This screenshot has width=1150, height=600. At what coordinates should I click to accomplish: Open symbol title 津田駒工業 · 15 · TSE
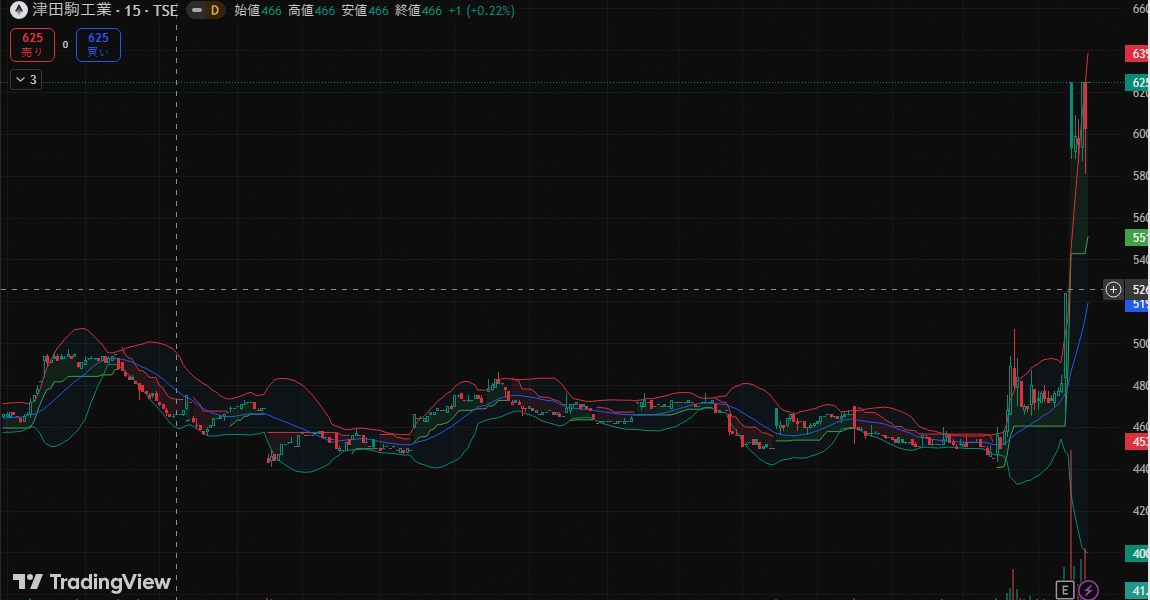(105, 10)
